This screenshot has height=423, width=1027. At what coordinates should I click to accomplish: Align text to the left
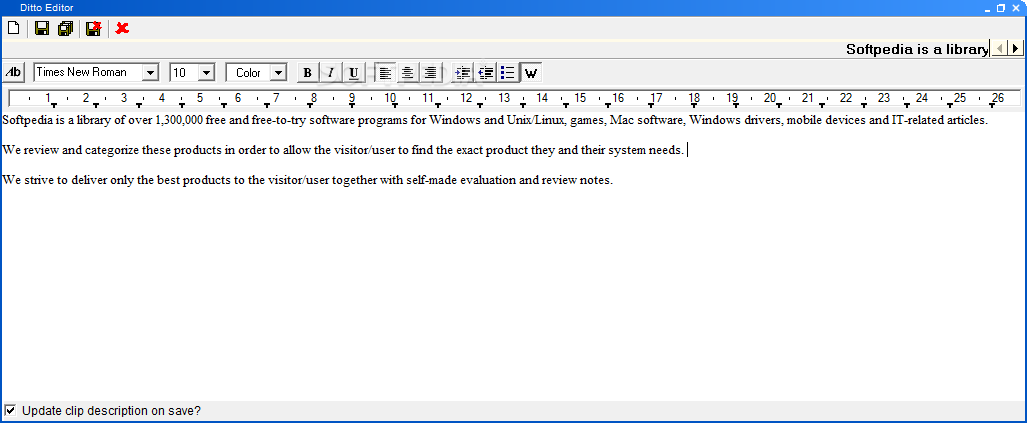point(386,73)
